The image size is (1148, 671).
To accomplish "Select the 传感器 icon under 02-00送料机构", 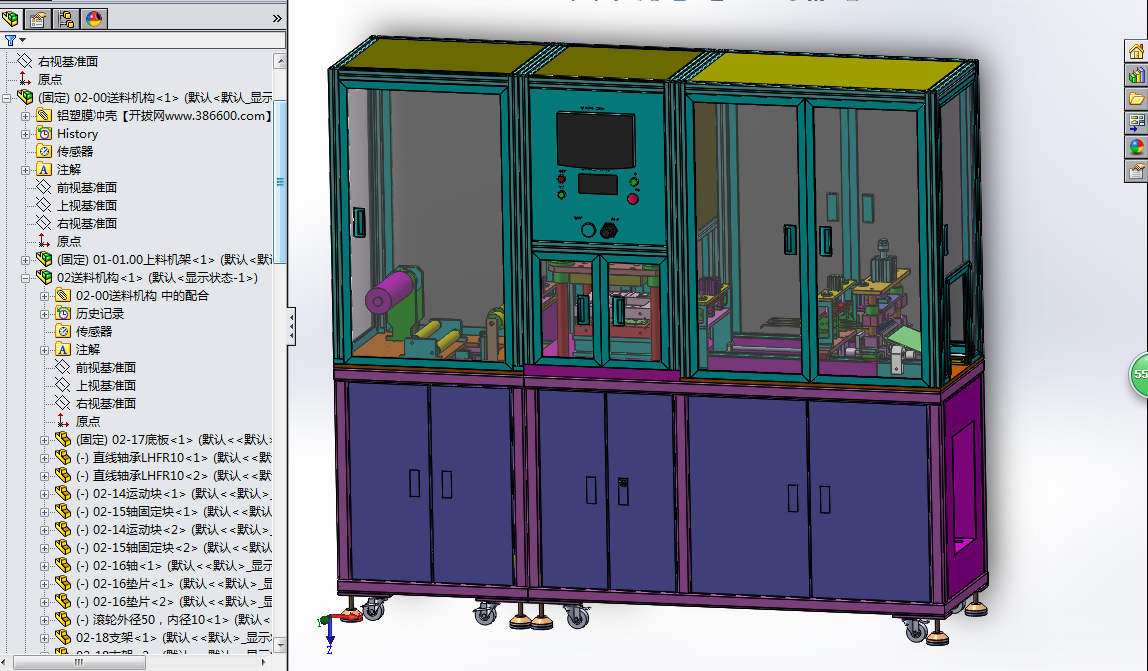I will [x=44, y=151].
